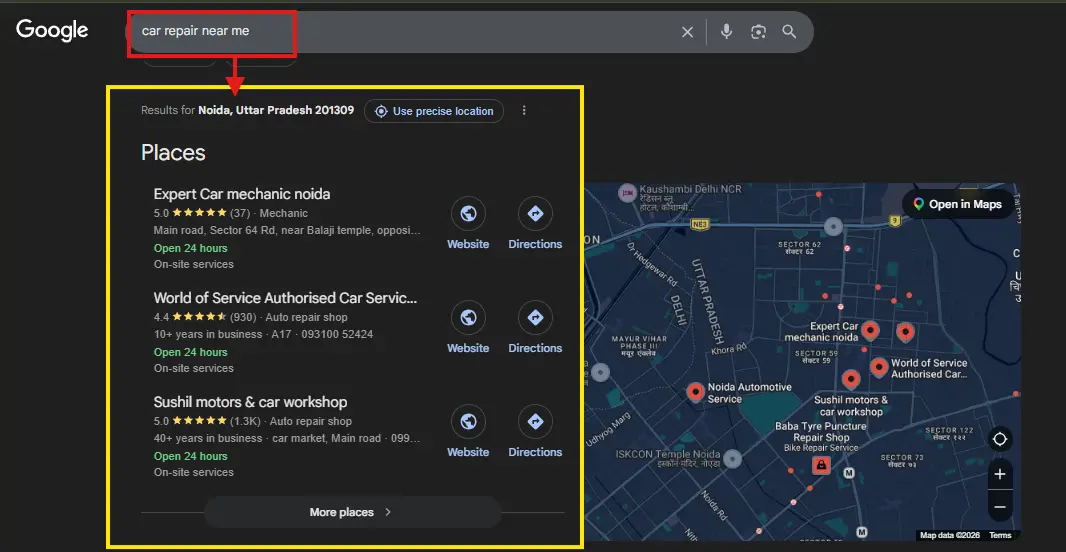Screen dimensions: 1066x552
Task: Click the 'Places' heading
Action: pyautogui.click(x=173, y=152)
